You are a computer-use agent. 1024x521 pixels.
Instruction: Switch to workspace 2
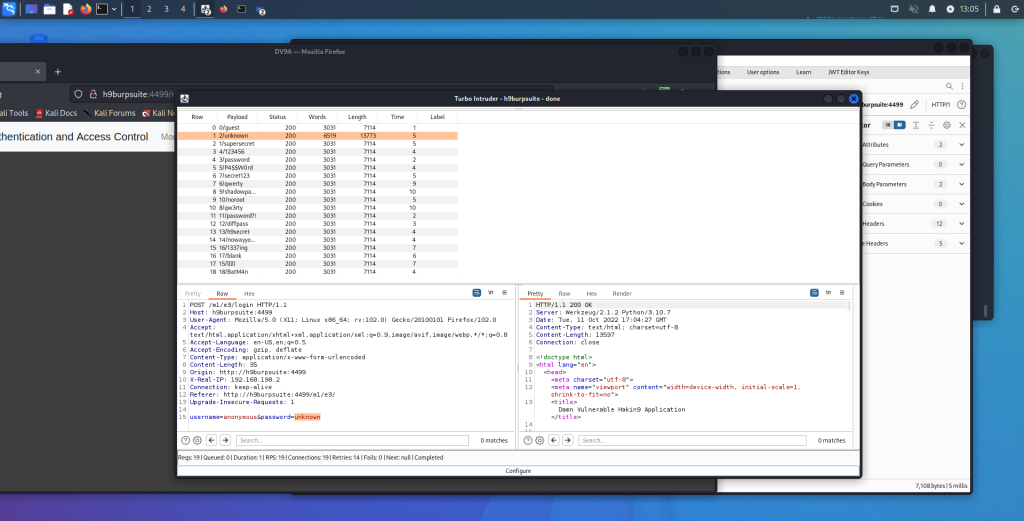pos(149,9)
